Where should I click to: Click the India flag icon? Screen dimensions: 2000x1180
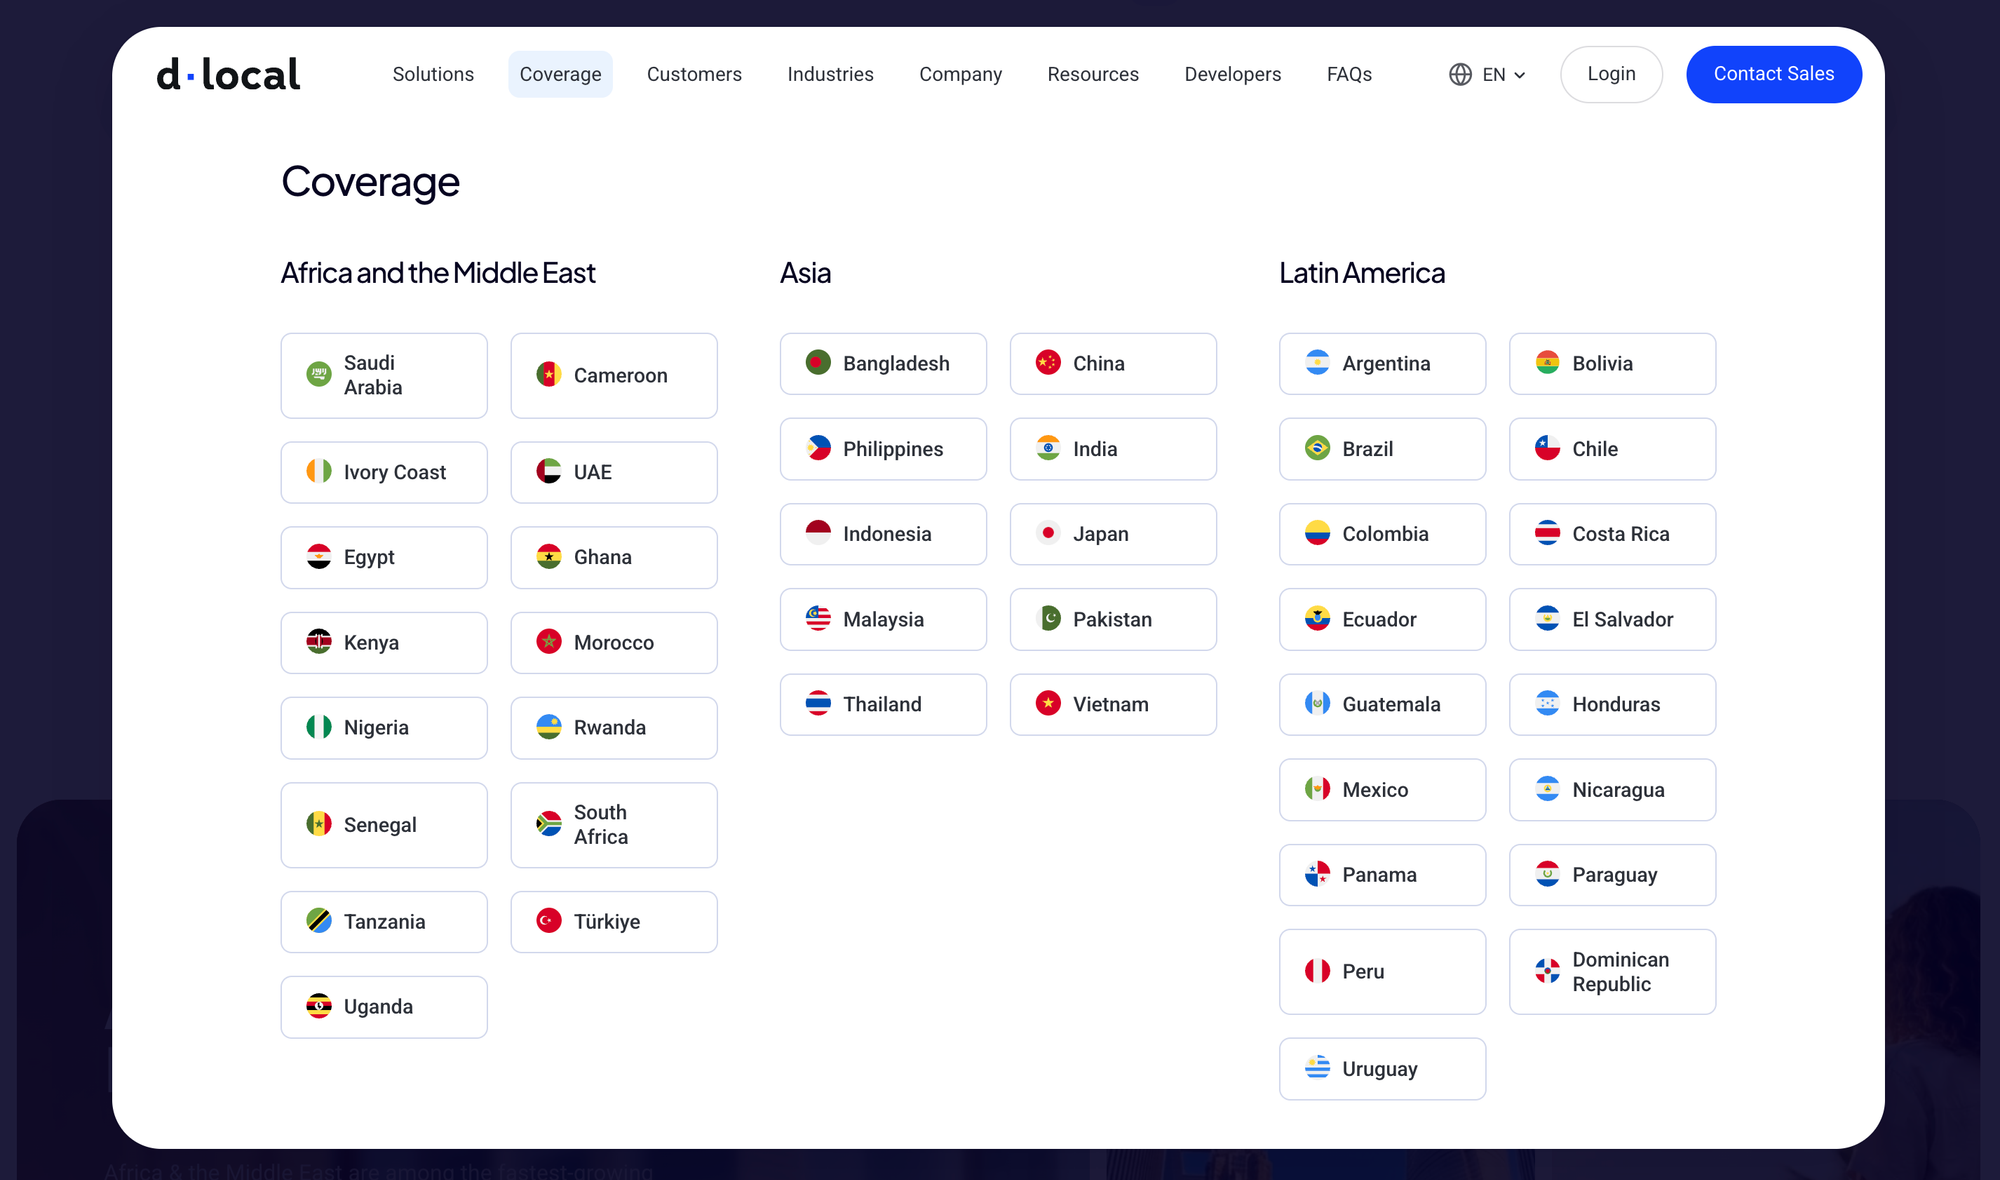[x=1048, y=448]
